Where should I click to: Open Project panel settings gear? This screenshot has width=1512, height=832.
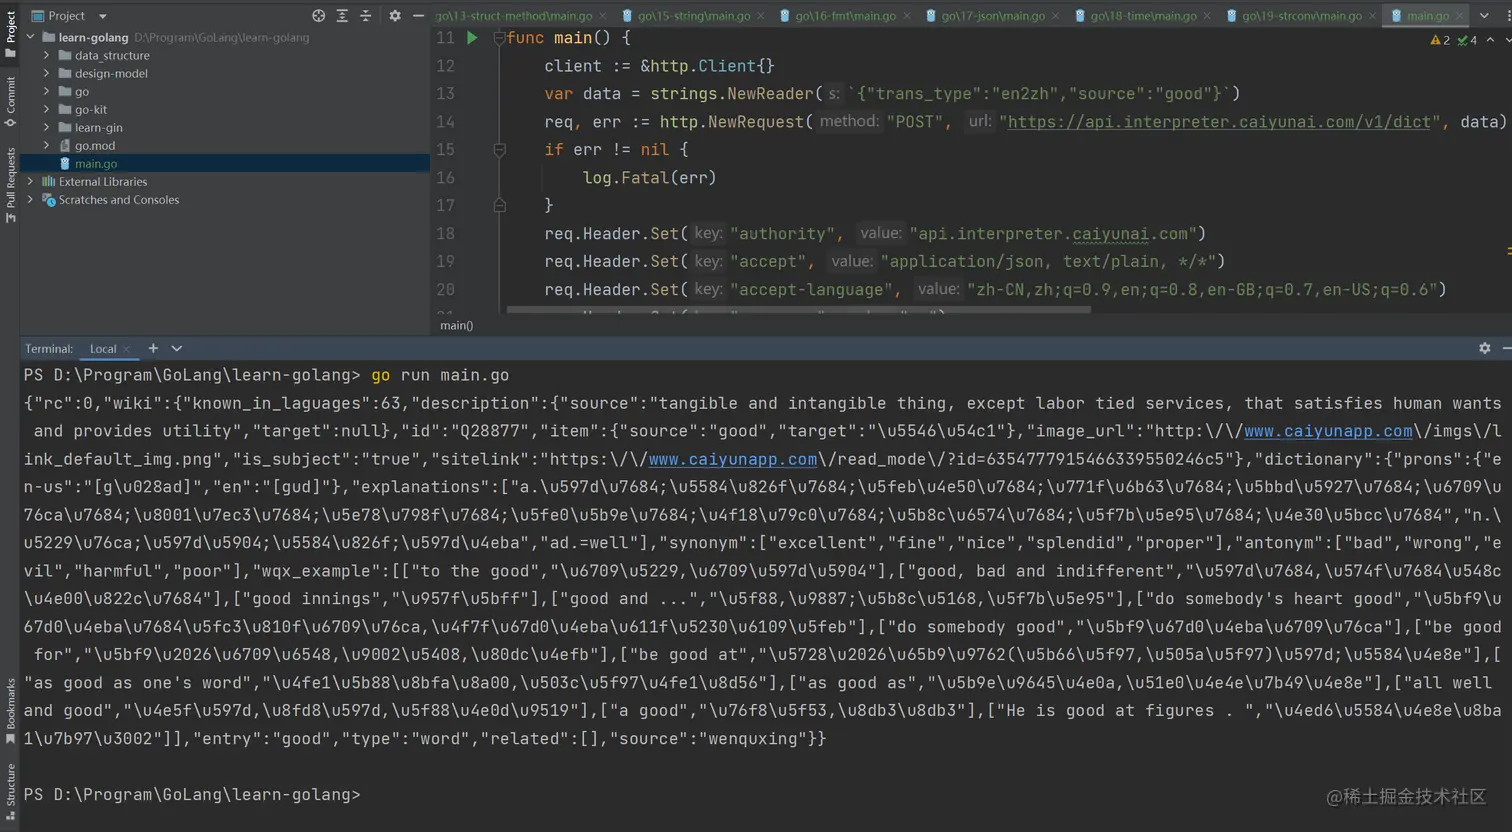(395, 16)
